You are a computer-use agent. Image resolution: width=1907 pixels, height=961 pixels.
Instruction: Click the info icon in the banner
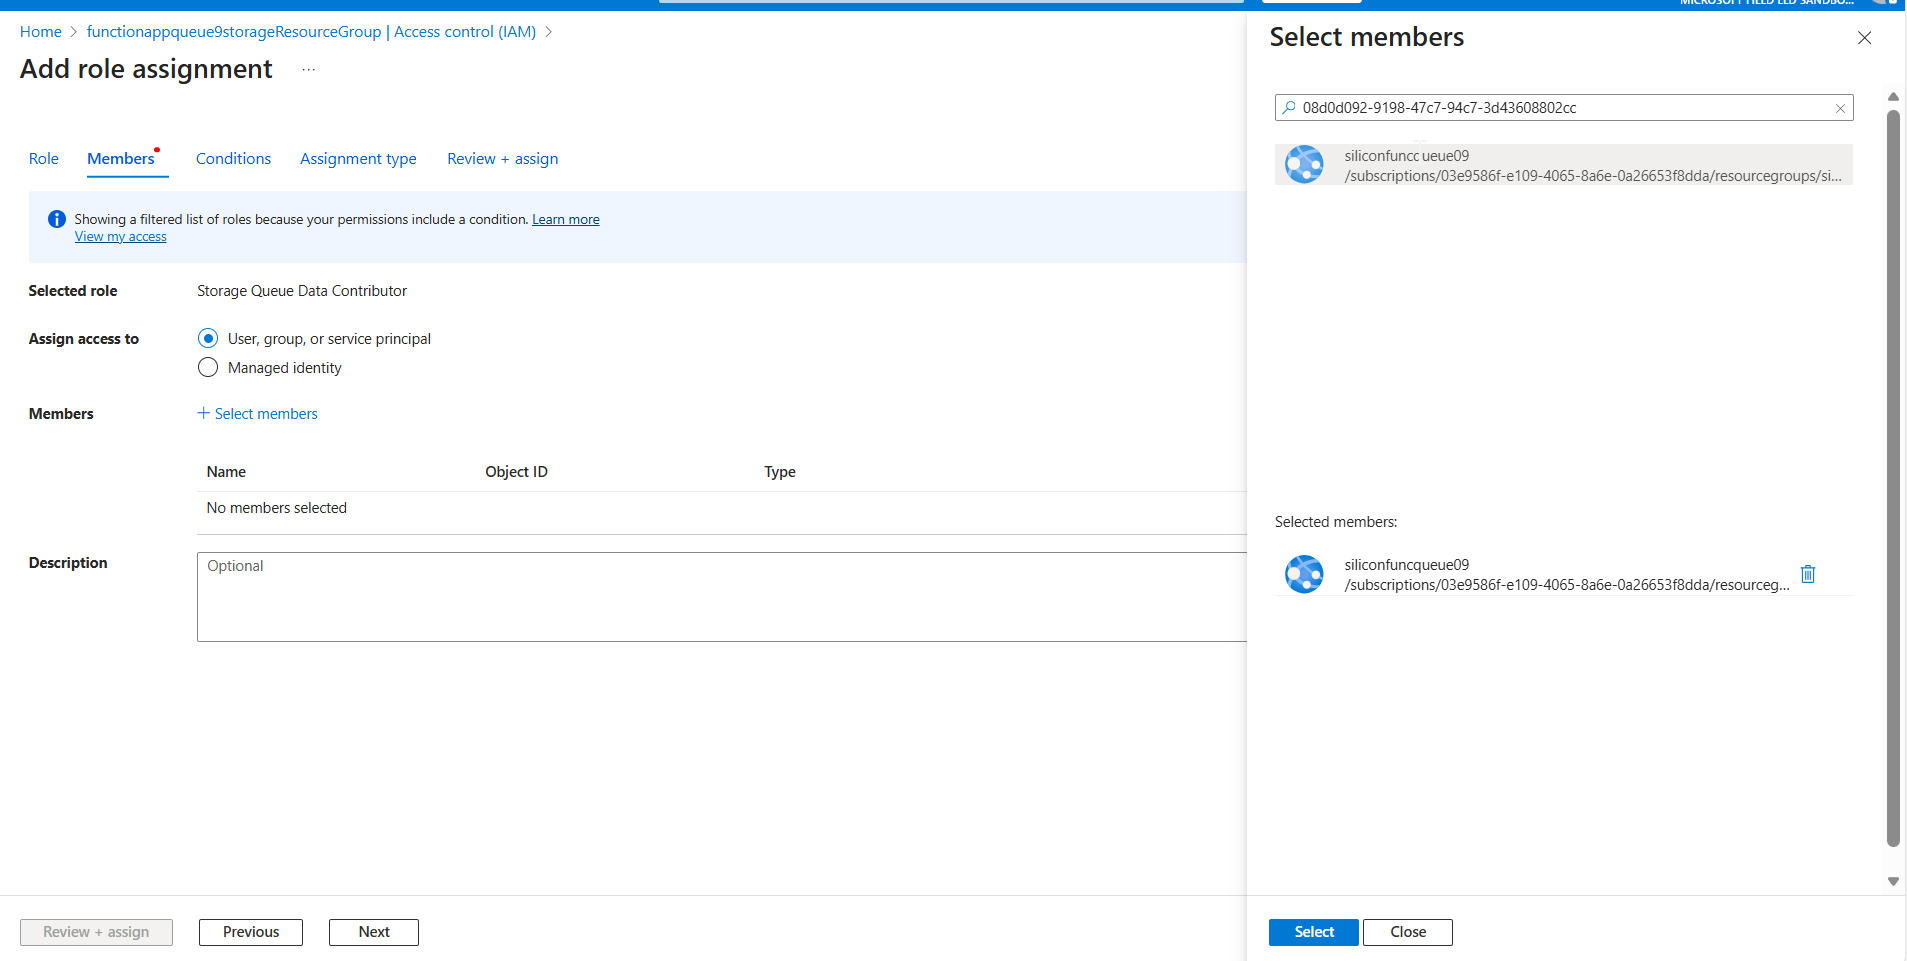pos(57,219)
